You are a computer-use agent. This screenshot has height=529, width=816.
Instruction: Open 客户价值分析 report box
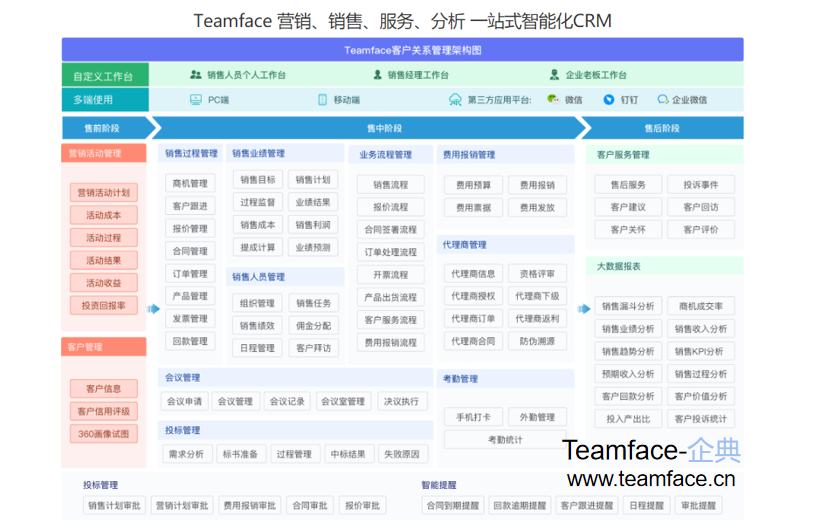[x=701, y=396]
